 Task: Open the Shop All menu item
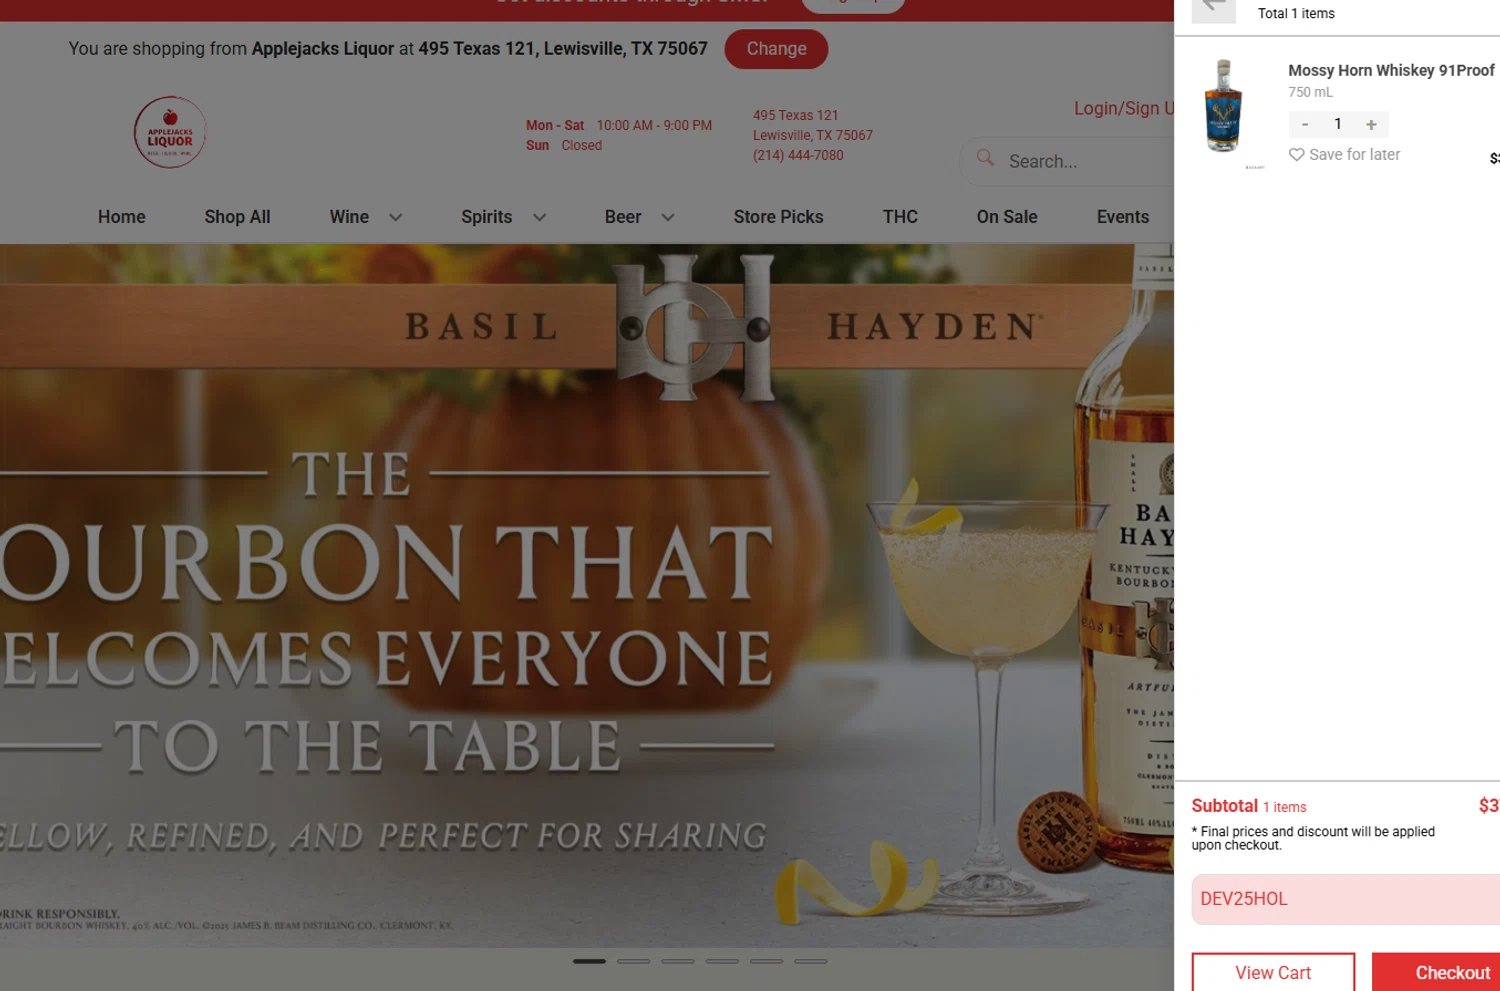[237, 217]
